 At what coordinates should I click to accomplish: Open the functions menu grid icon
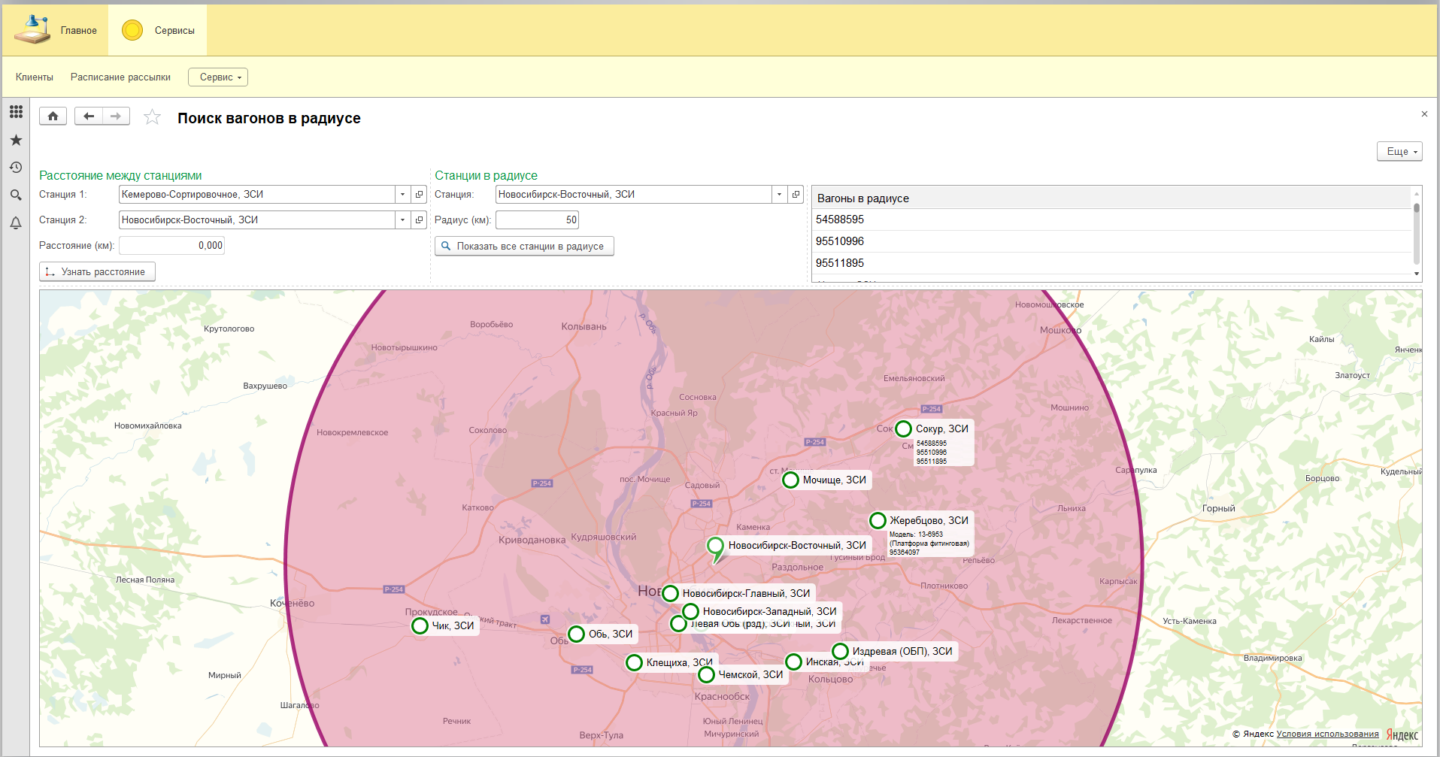pos(16,112)
